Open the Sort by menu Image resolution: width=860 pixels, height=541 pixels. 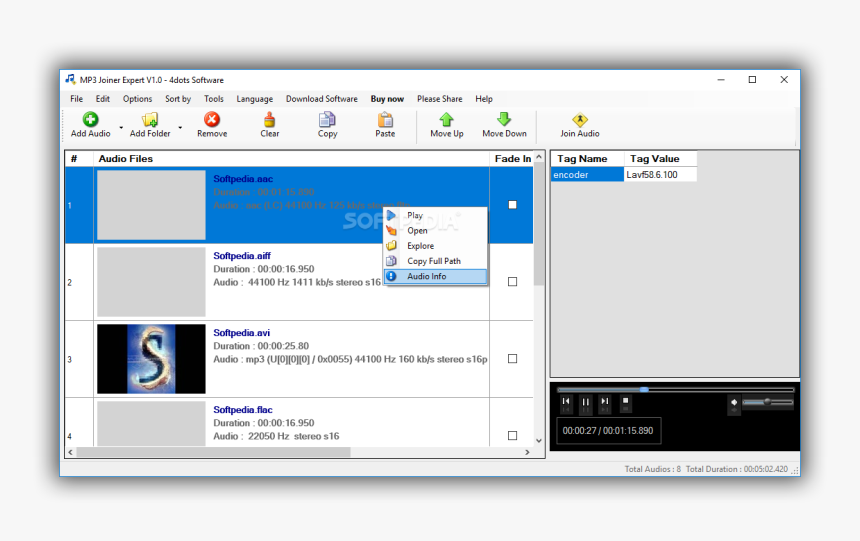178,99
